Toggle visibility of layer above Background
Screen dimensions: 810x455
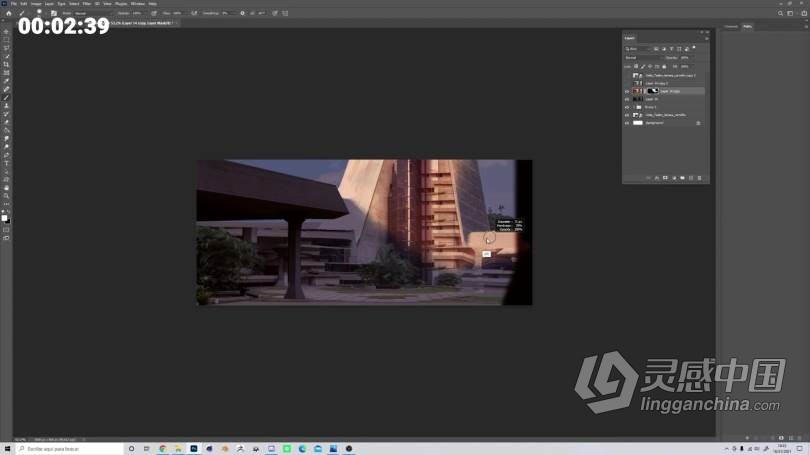(x=627, y=115)
